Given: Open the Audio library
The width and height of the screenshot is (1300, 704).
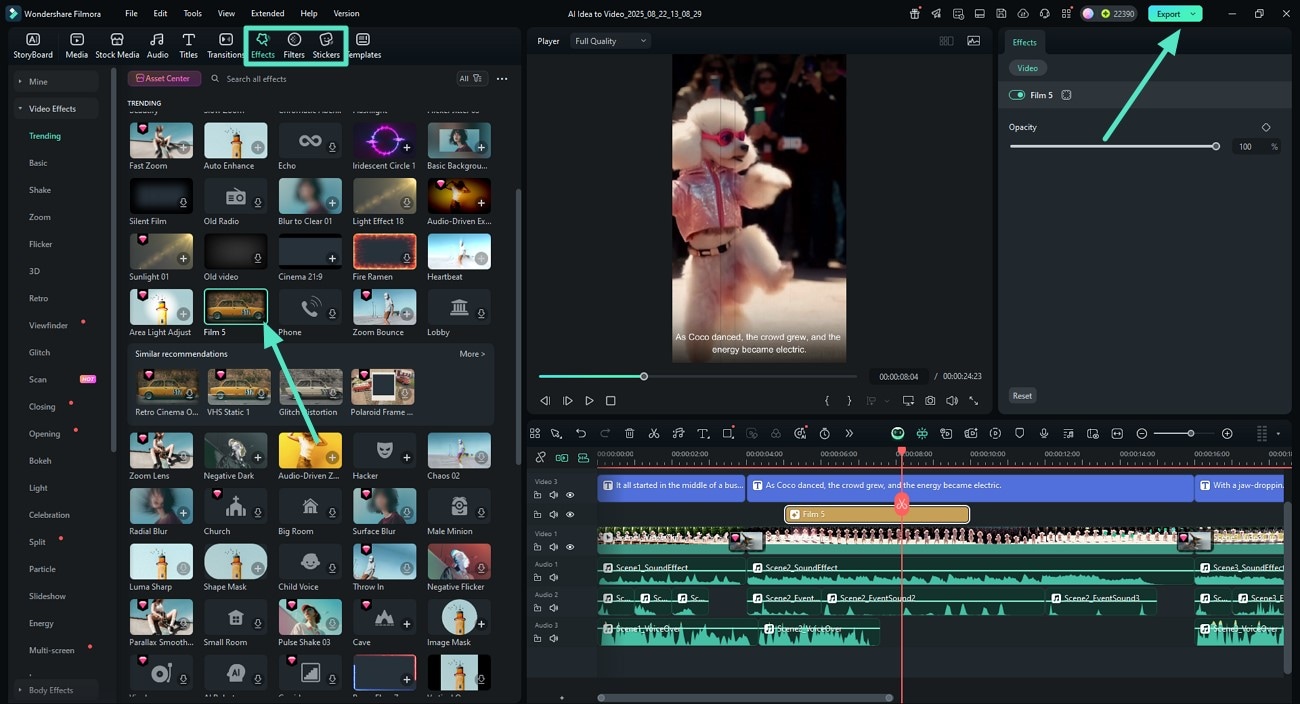Looking at the screenshot, I should [x=158, y=45].
